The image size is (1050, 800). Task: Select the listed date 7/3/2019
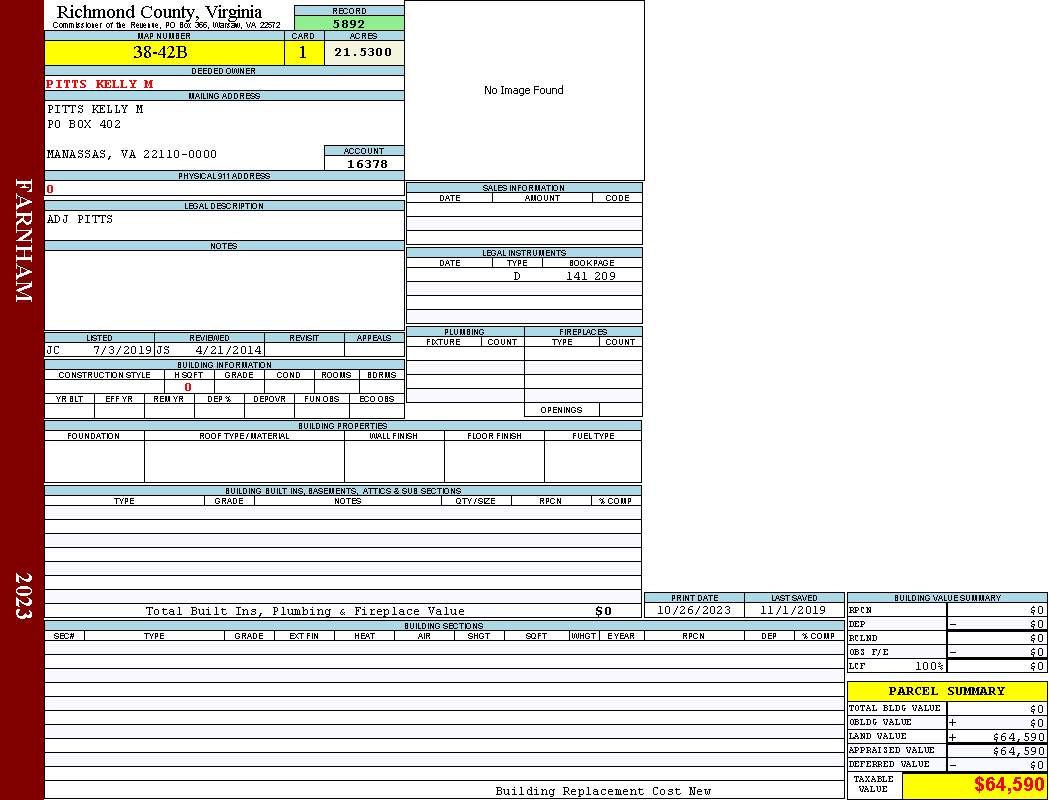coord(122,351)
